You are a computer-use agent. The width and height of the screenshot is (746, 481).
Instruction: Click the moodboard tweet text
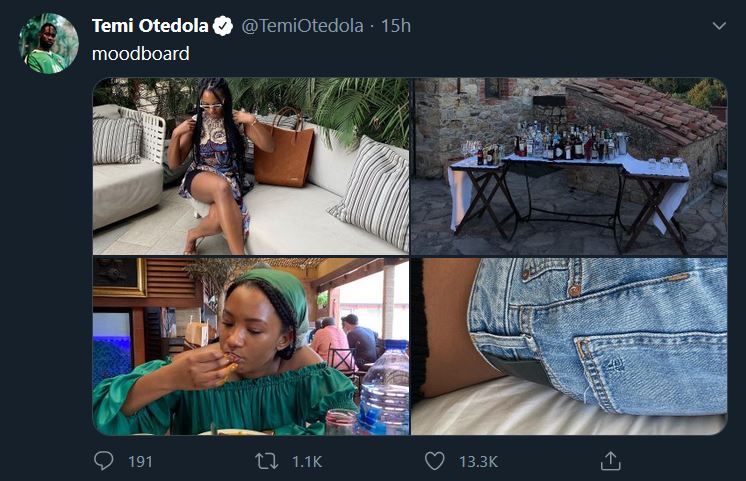point(141,54)
